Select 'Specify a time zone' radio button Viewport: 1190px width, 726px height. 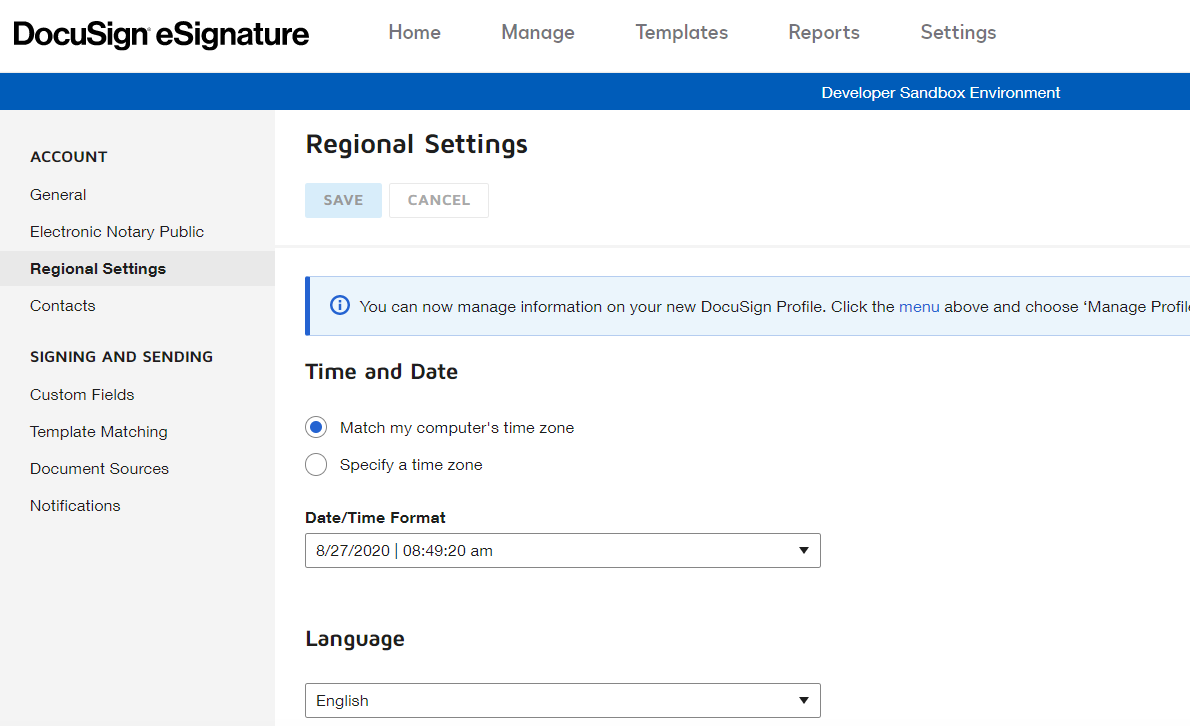pyautogui.click(x=316, y=465)
